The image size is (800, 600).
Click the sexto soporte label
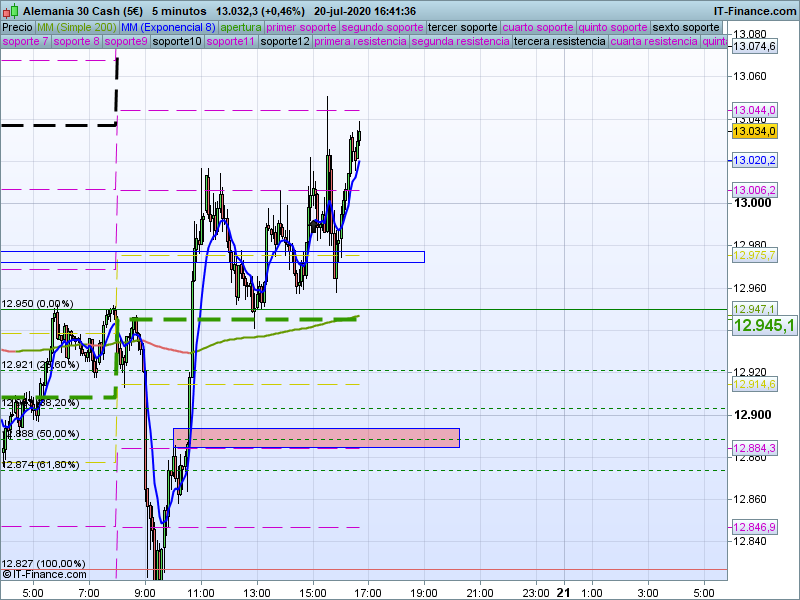point(686,27)
